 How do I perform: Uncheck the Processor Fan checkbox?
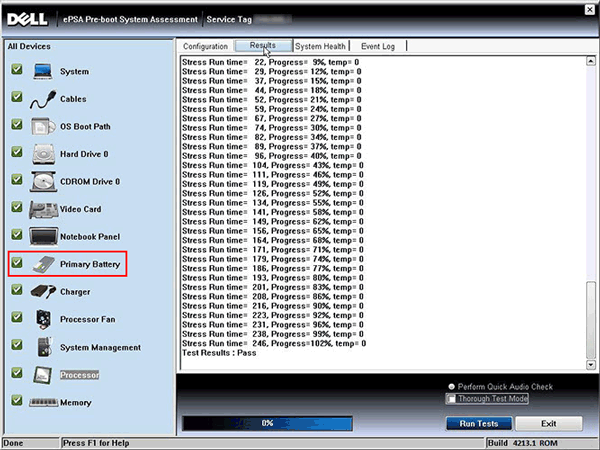(16, 317)
